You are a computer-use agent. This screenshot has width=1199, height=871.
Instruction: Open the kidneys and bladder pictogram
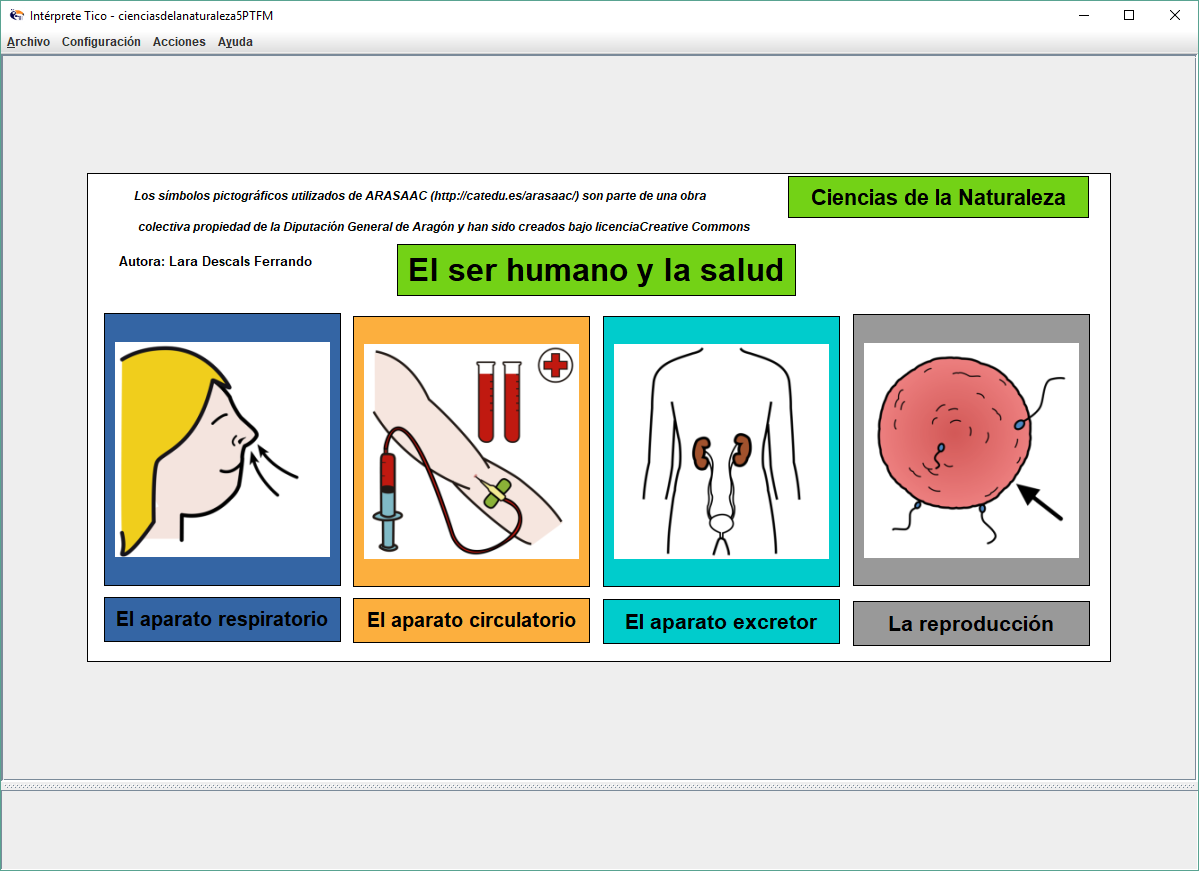coord(721,451)
